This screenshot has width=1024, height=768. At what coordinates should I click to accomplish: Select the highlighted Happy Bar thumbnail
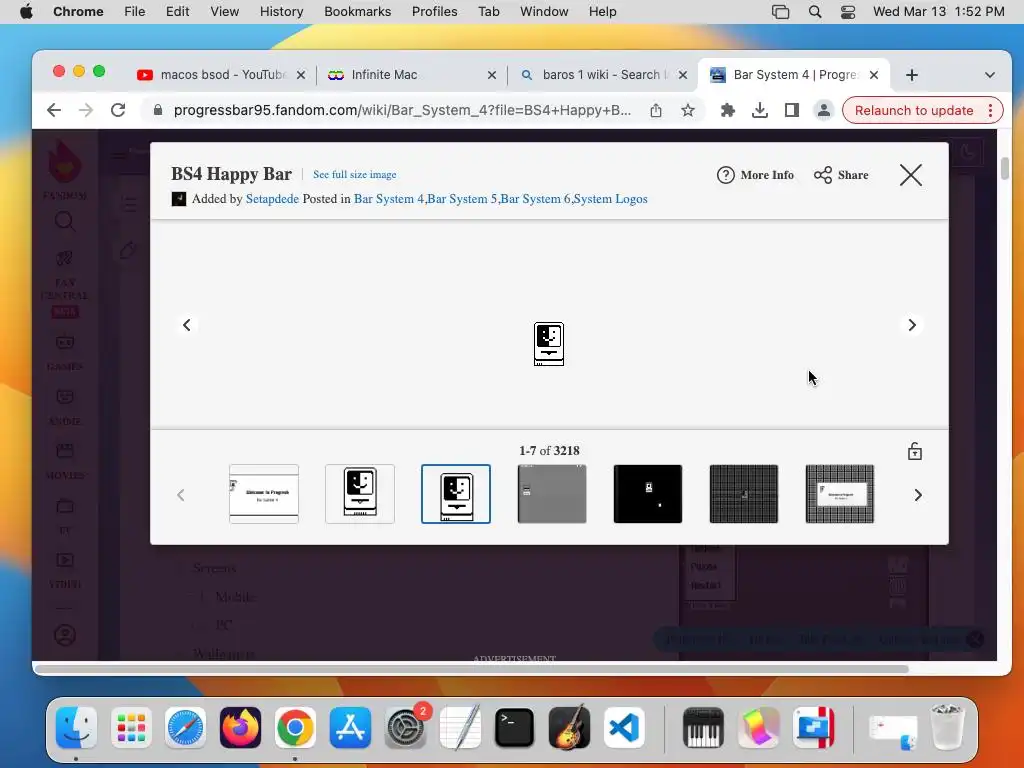(x=456, y=494)
